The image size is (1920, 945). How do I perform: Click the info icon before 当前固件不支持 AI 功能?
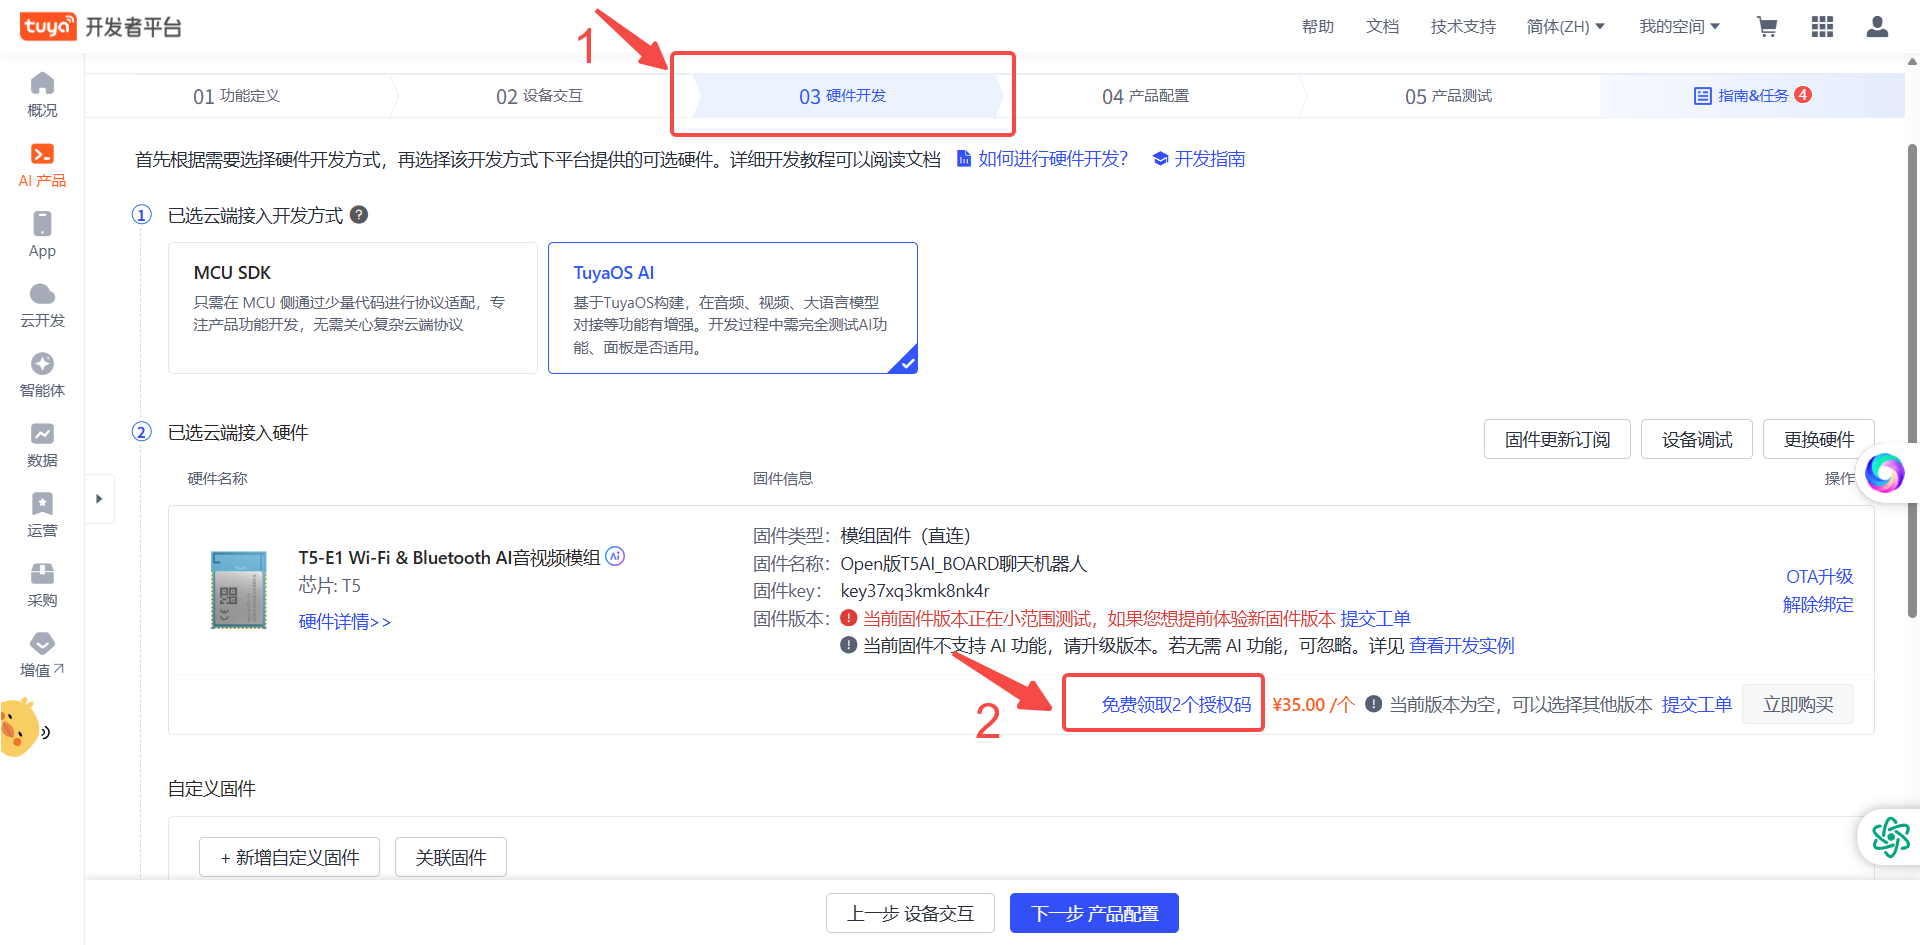(849, 645)
